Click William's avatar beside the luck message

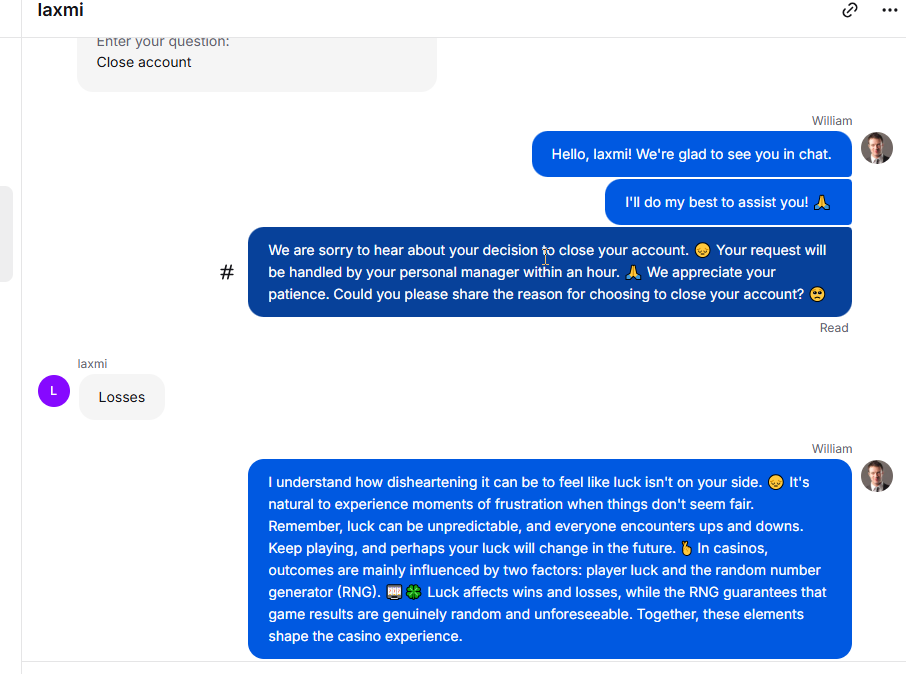[877, 476]
